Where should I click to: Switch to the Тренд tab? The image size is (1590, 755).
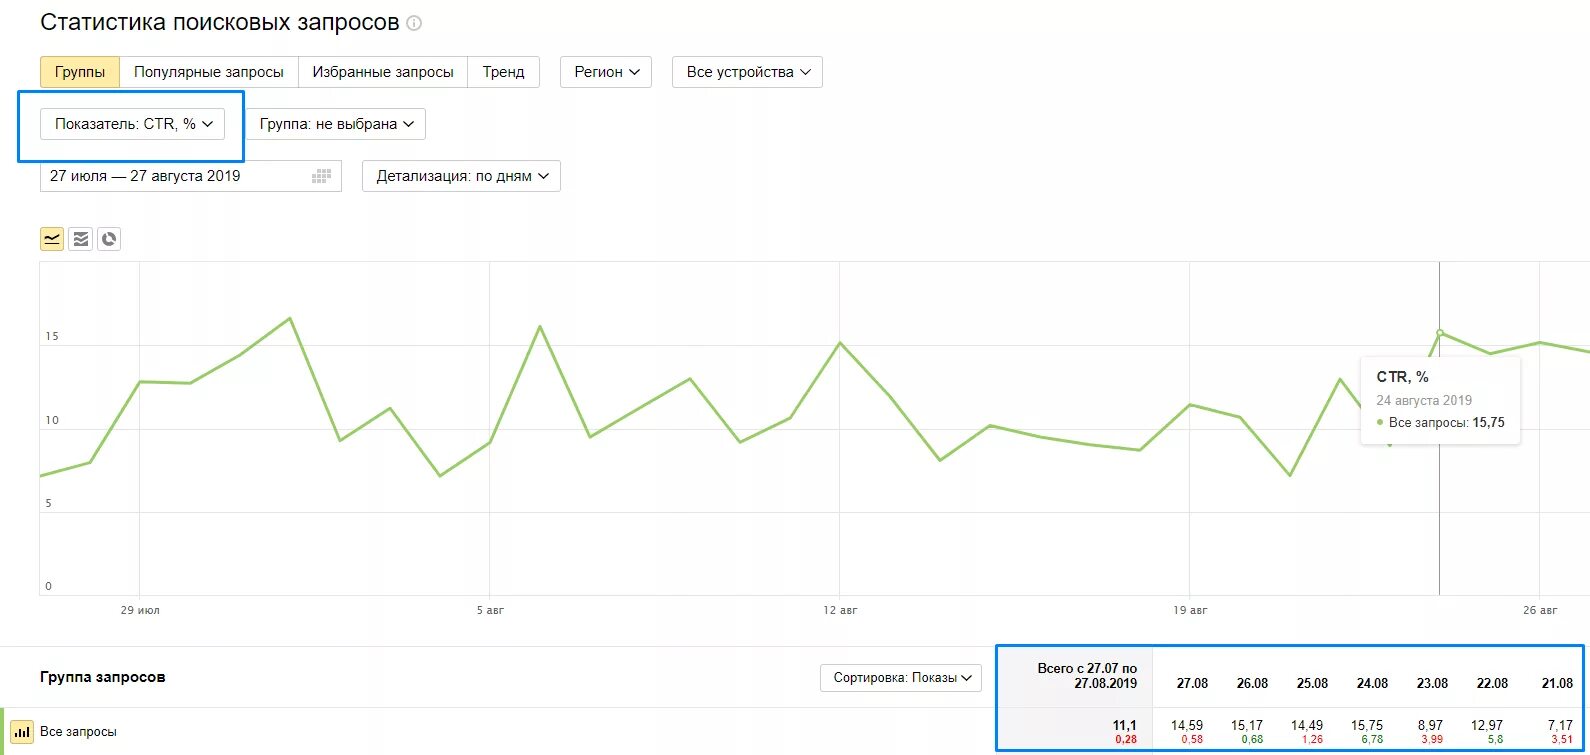[x=504, y=72]
